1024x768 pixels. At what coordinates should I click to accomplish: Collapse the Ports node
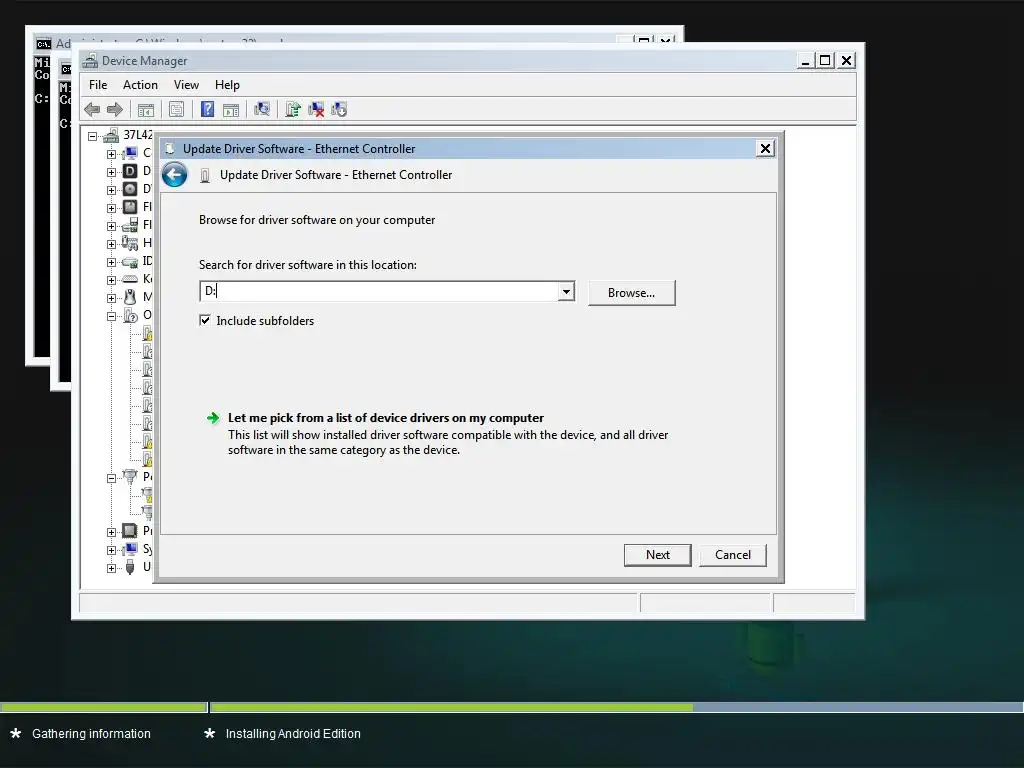point(111,478)
